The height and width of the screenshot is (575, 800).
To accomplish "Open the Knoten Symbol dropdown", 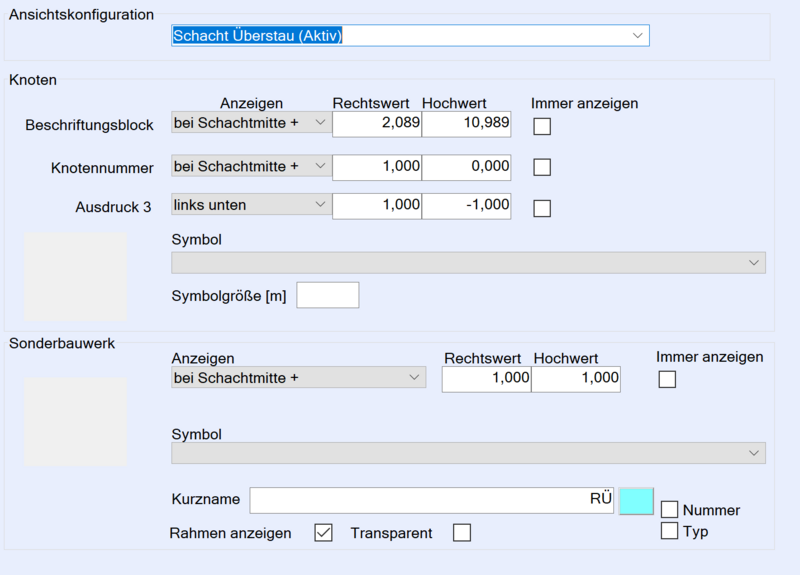I will pyautogui.click(x=468, y=262).
